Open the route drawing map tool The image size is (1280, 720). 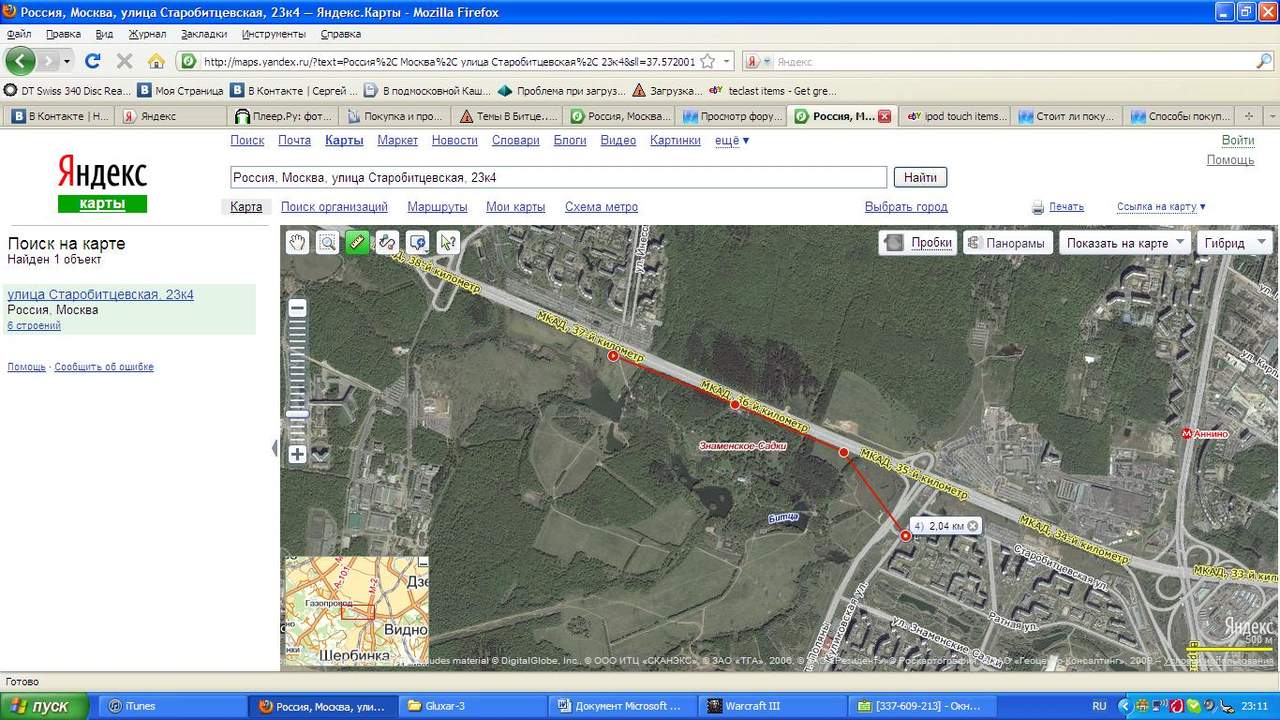(x=387, y=242)
